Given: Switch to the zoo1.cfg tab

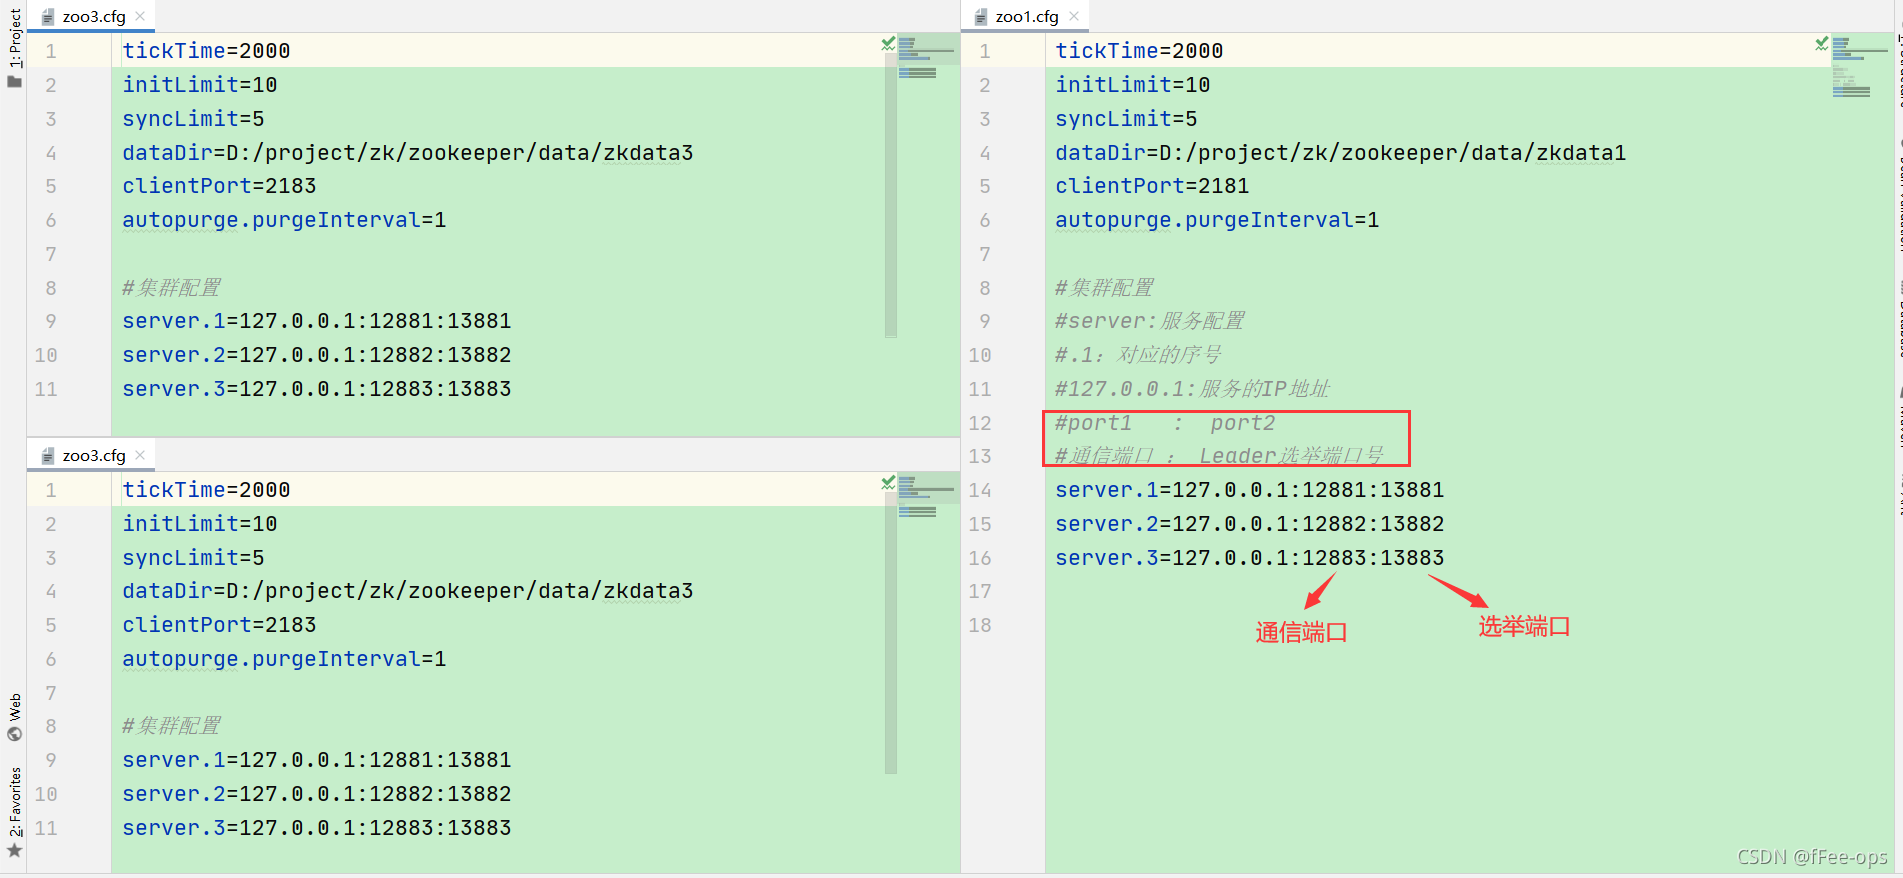Looking at the screenshot, I should (1026, 16).
